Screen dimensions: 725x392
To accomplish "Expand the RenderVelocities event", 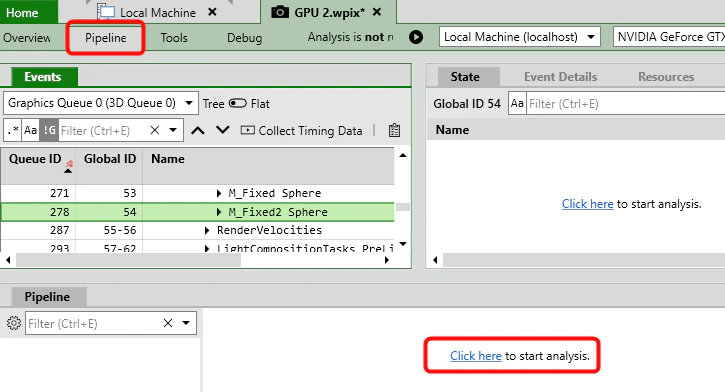I will 207,230.
